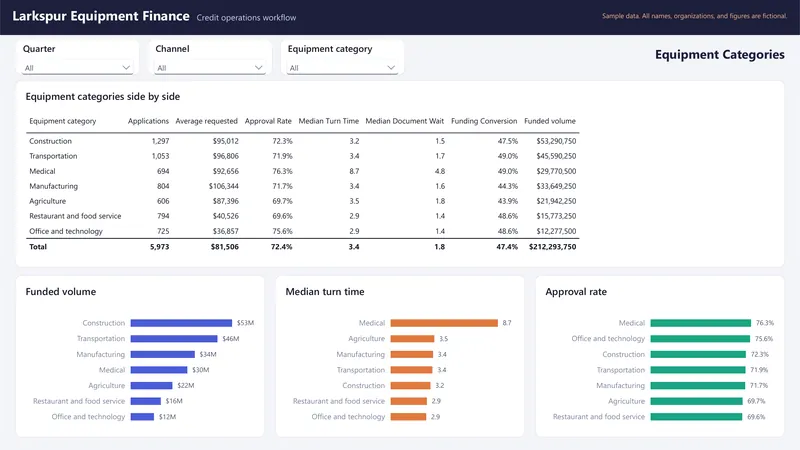Image resolution: width=800 pixels, height=450 pixels.
Task: Click the Transportation bar in Funded volume chart
Action: pos(174,339)
